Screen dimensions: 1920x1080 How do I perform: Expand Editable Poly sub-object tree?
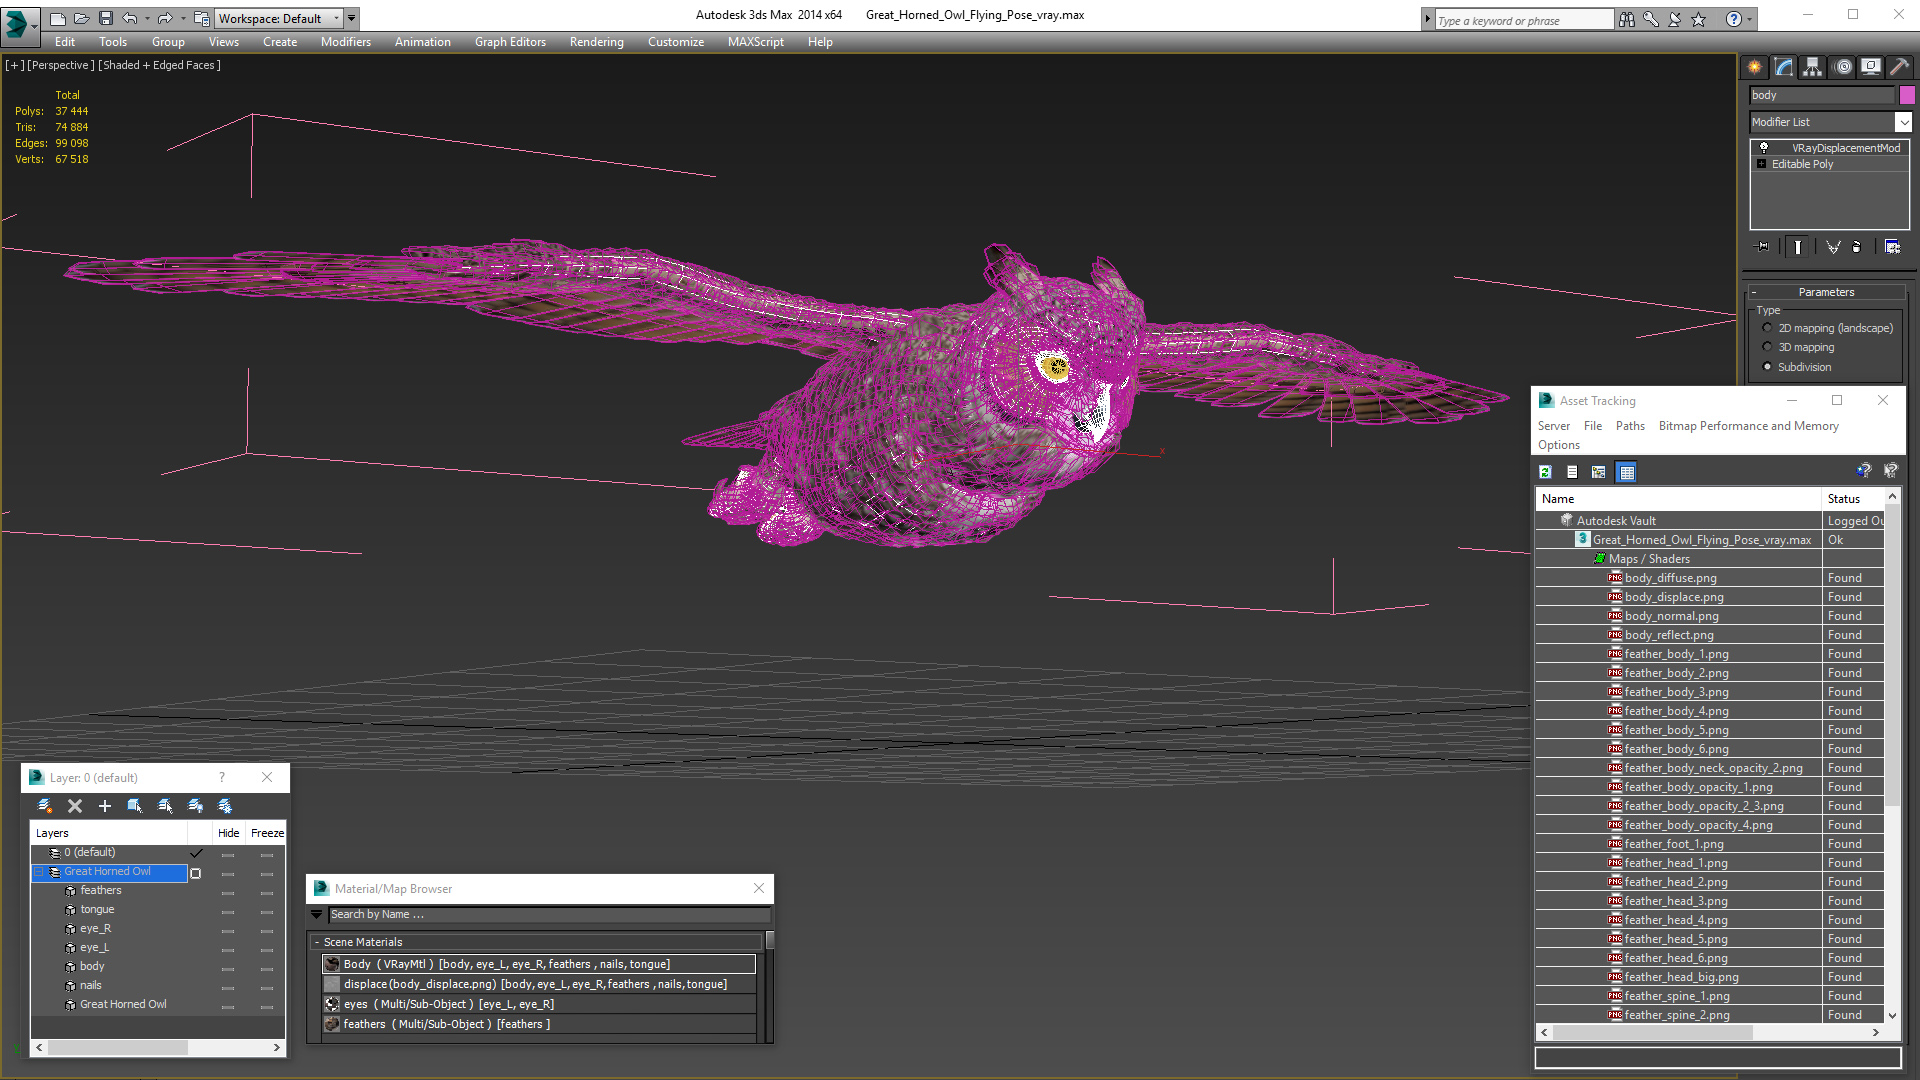[x=1761, y=164]
